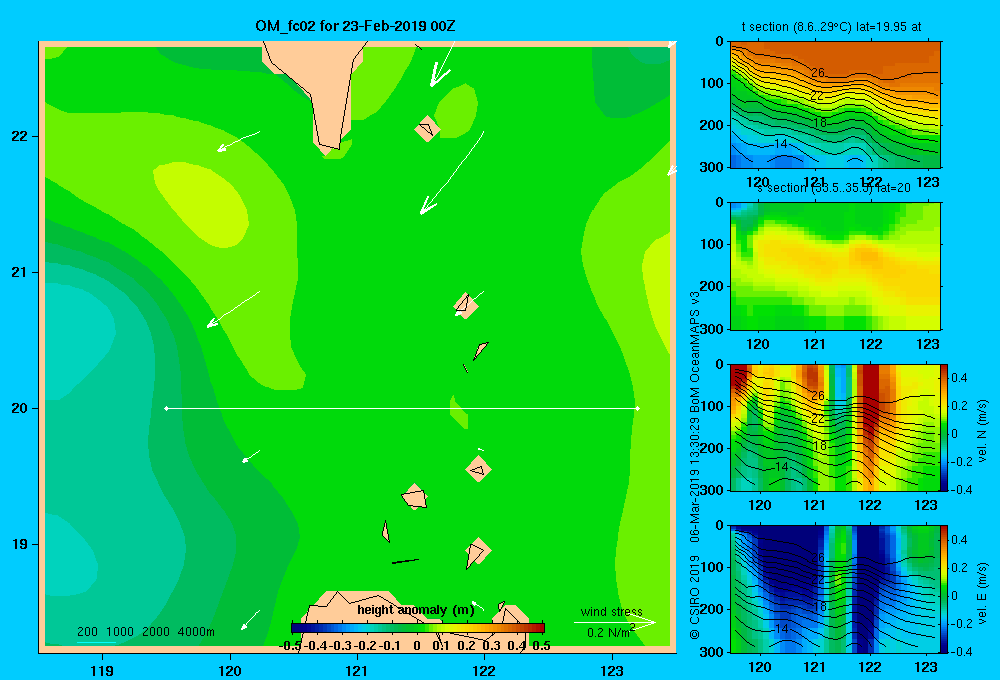
Task: Click the white section line at latitude 20
Action: tap(402, 408)
